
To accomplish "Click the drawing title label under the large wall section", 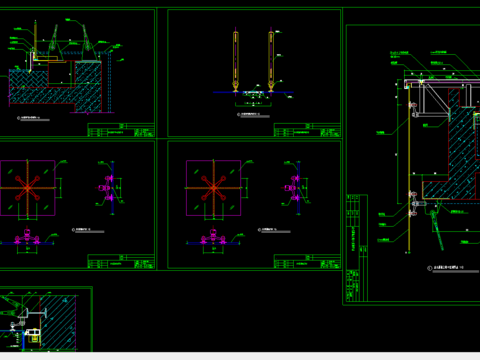I will pyautogui.click(x=447, y=268).
